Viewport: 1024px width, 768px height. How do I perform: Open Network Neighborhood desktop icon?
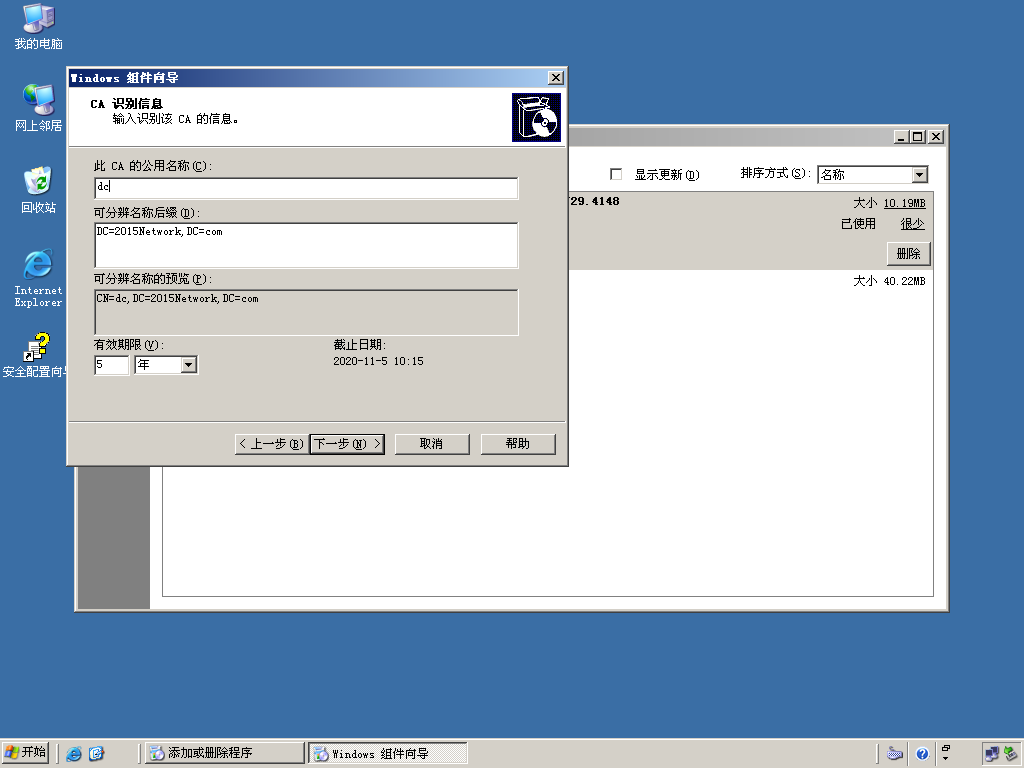[x=39, y=108]
